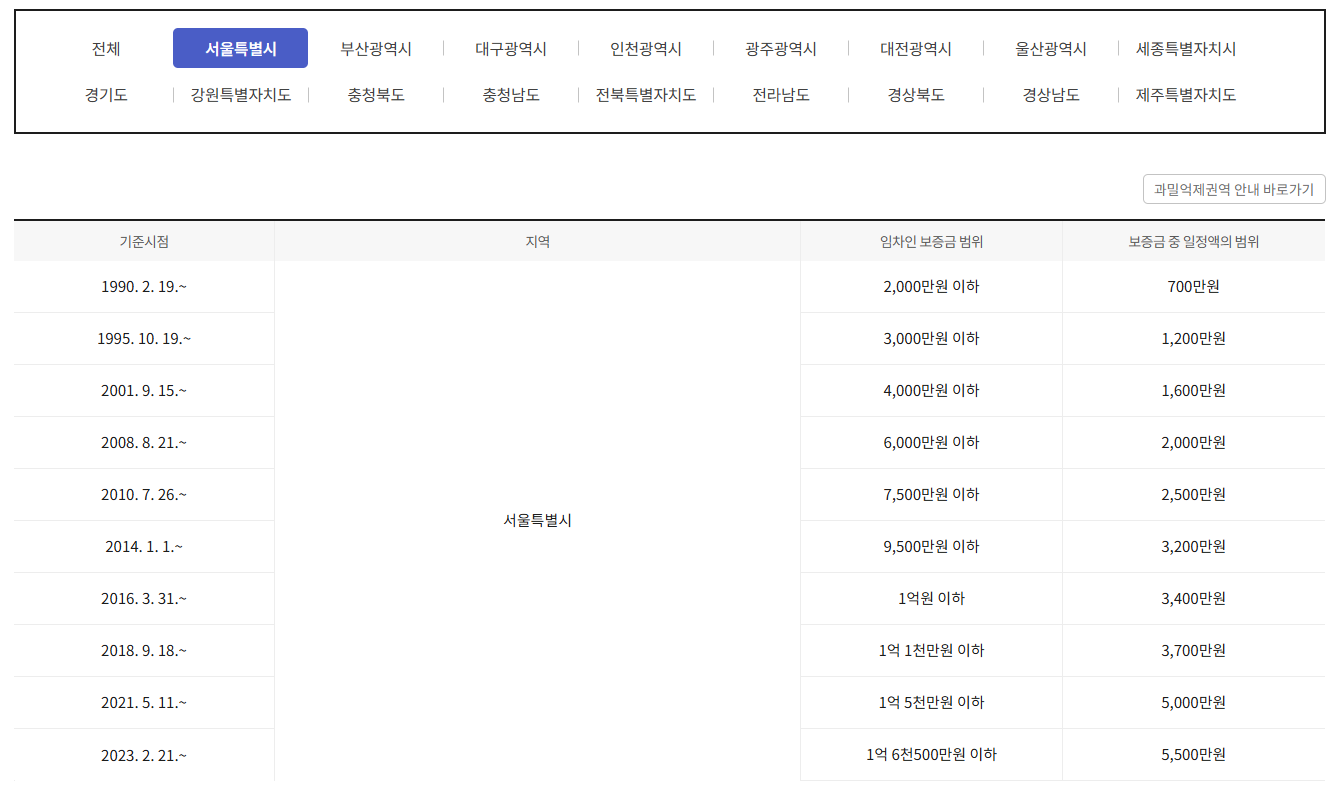Viewport: 1329px width, 798px height.
Task: Click the 5,000만원 amount cell
Action: 1194,703
